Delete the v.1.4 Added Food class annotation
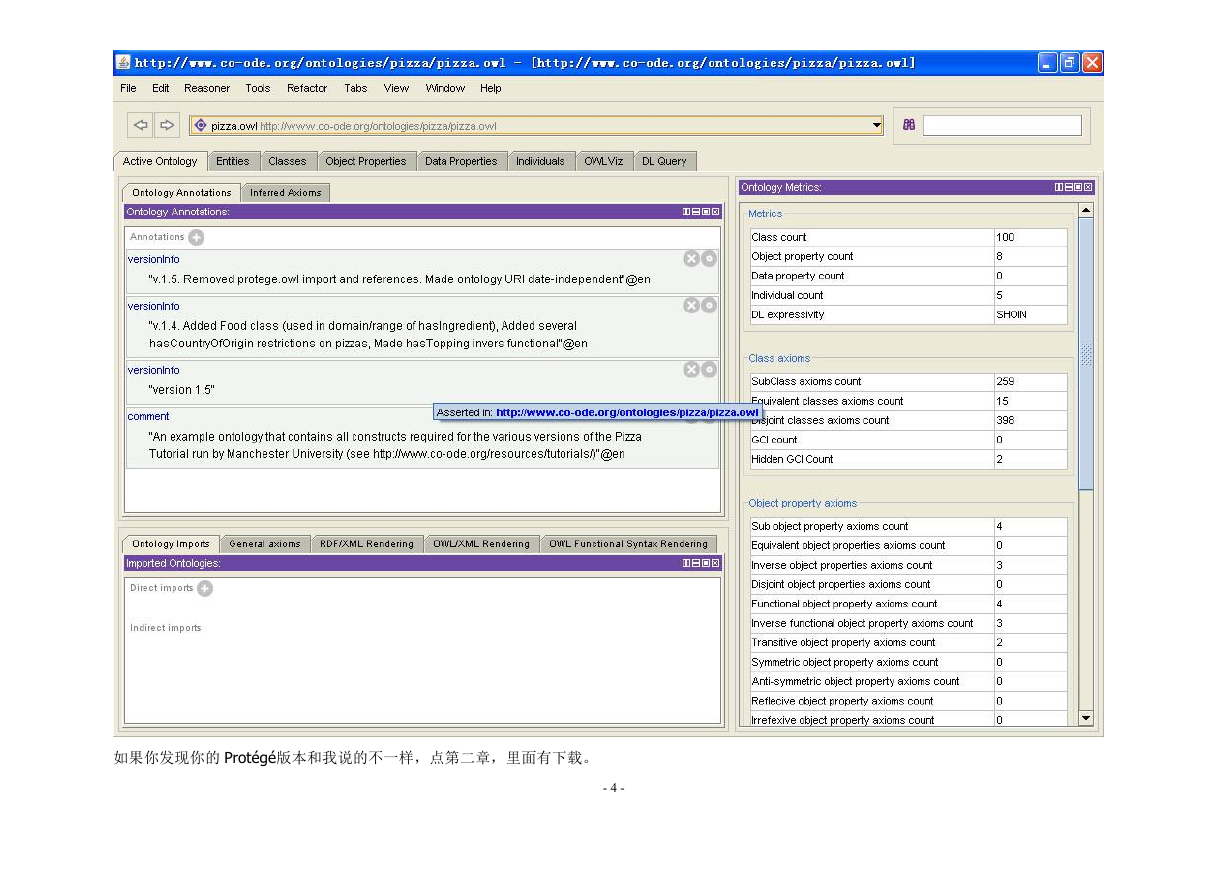This screenshot has width=1228, height=869. coord(691,305)
